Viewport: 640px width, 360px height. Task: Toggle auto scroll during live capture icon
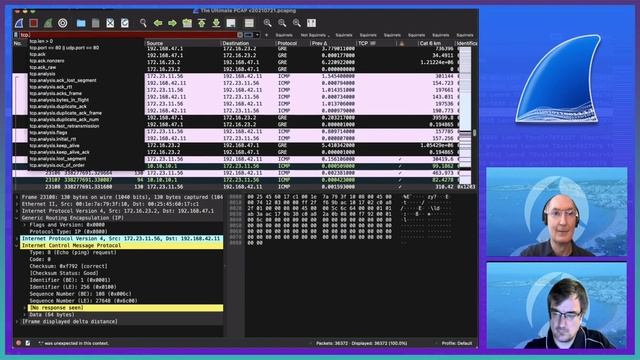(231, 23)
